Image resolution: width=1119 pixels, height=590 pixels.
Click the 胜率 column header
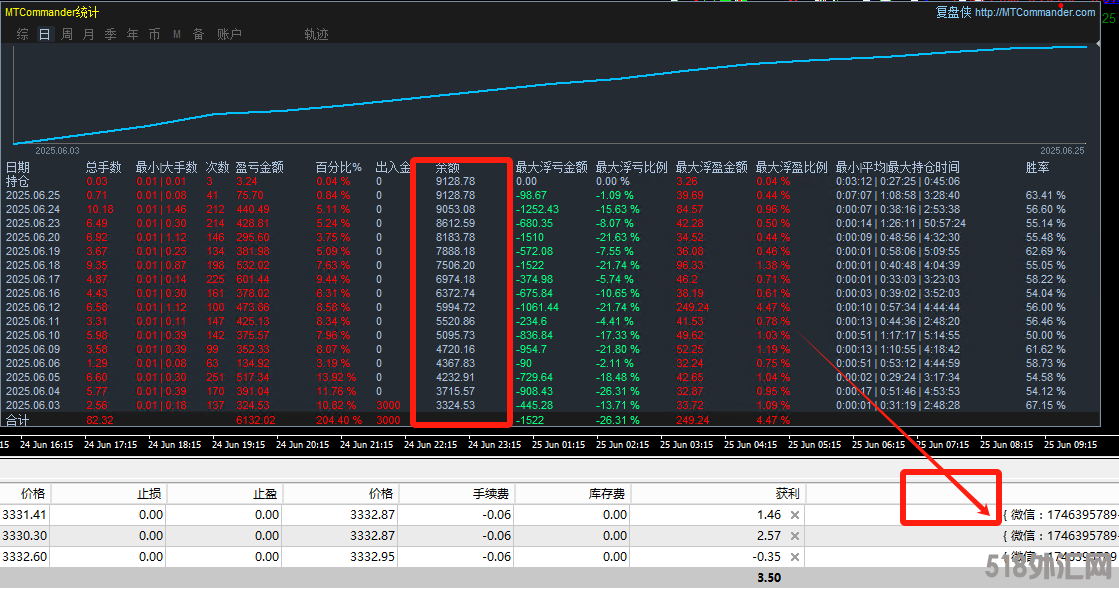[1038, 168]
